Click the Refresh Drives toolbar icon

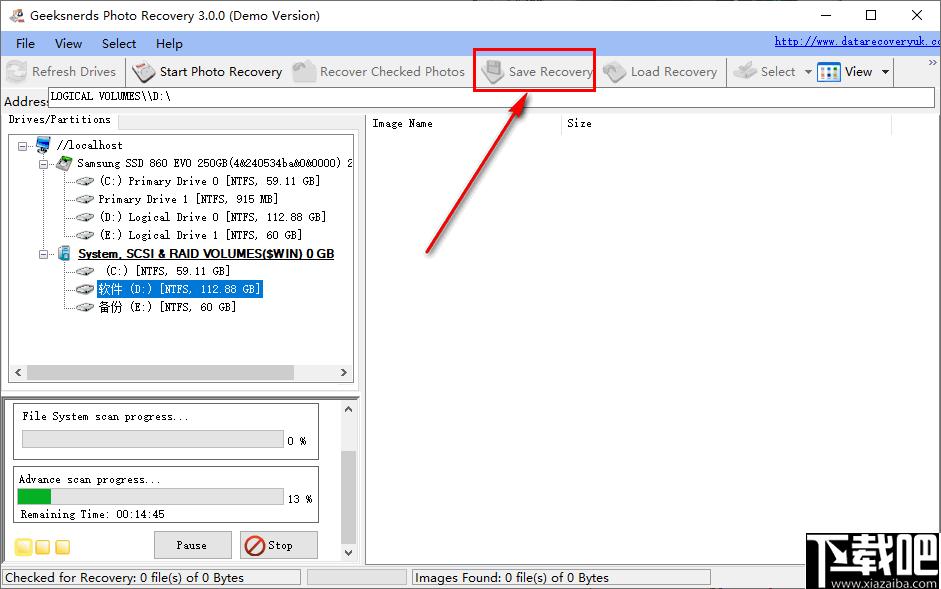tap(17, 71)
